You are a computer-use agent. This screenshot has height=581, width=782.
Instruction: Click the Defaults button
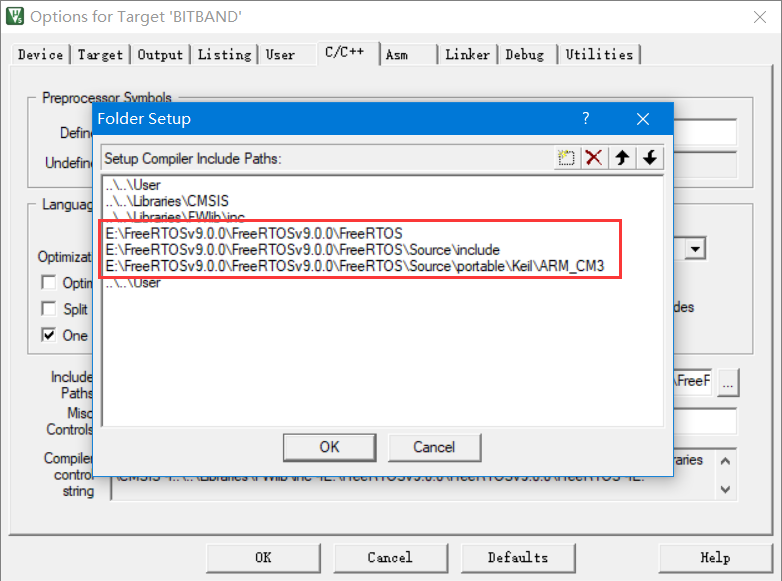click(518, 558)
